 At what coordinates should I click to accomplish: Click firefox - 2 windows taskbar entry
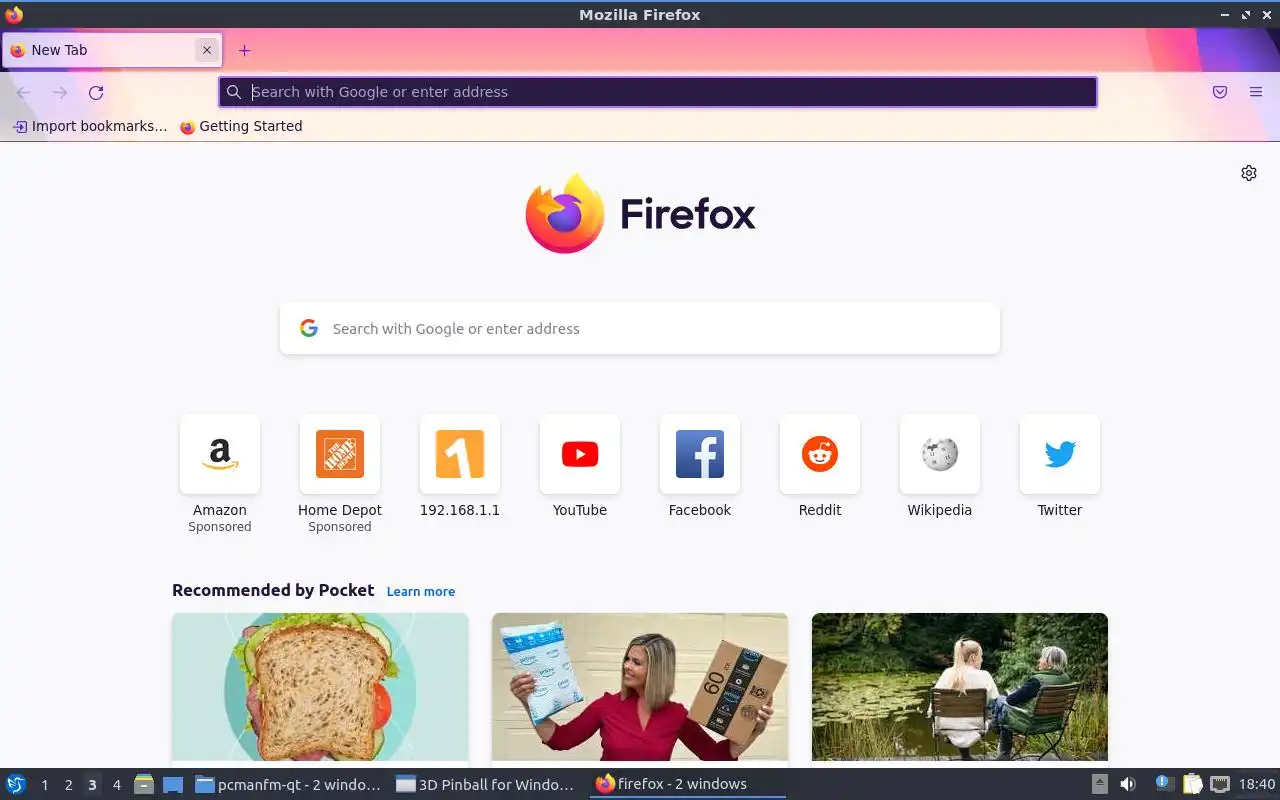(x=686, y=784)
